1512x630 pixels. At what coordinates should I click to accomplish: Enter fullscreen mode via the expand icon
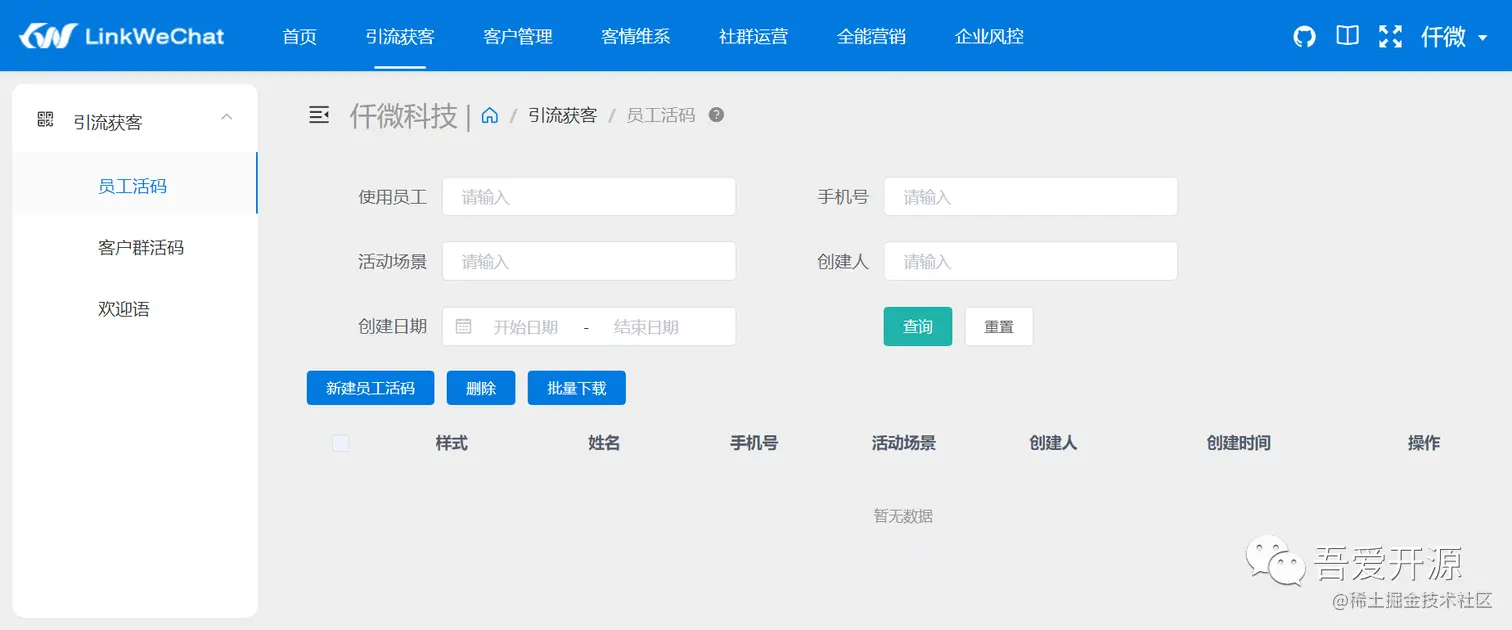(1390, 35)
